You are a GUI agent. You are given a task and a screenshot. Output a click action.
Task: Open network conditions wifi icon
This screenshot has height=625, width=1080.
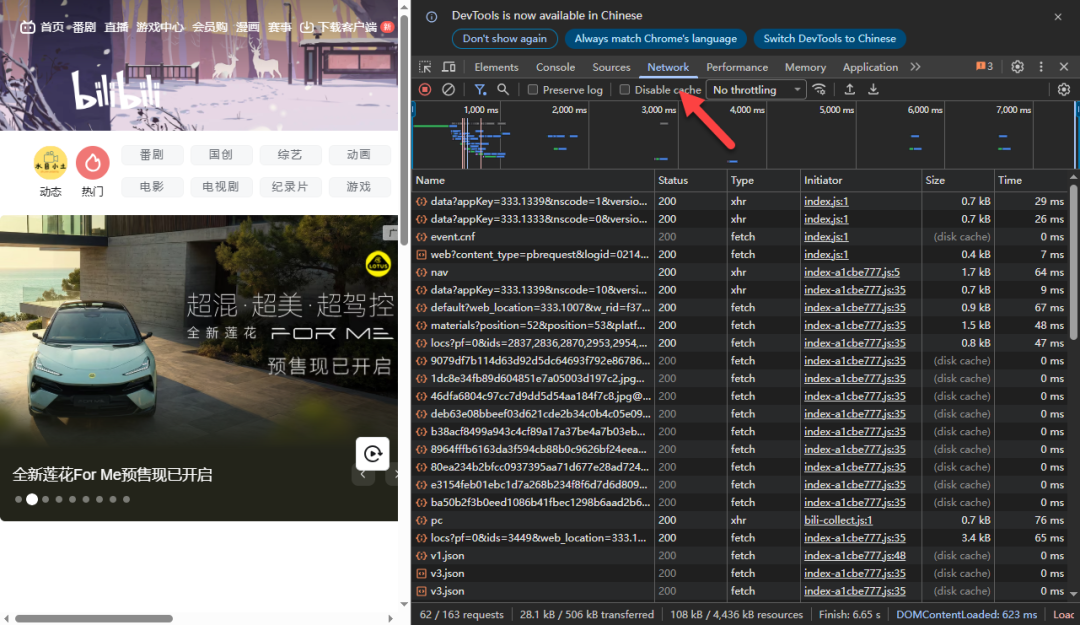[x=820, y=90]
